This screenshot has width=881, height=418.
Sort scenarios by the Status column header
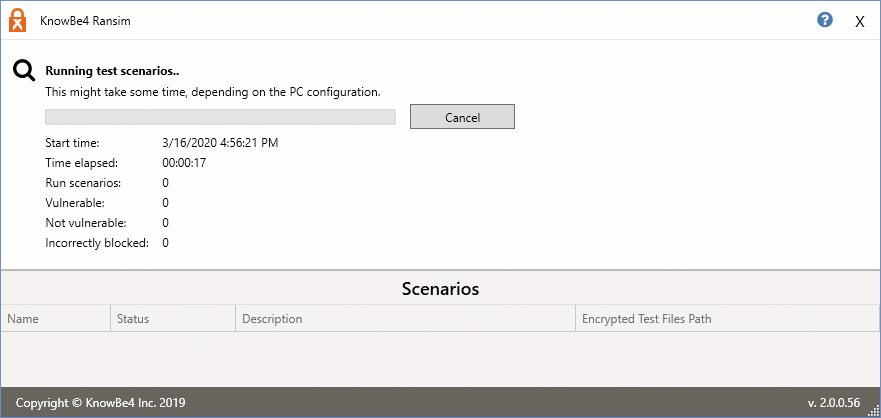tap(173, 319)
